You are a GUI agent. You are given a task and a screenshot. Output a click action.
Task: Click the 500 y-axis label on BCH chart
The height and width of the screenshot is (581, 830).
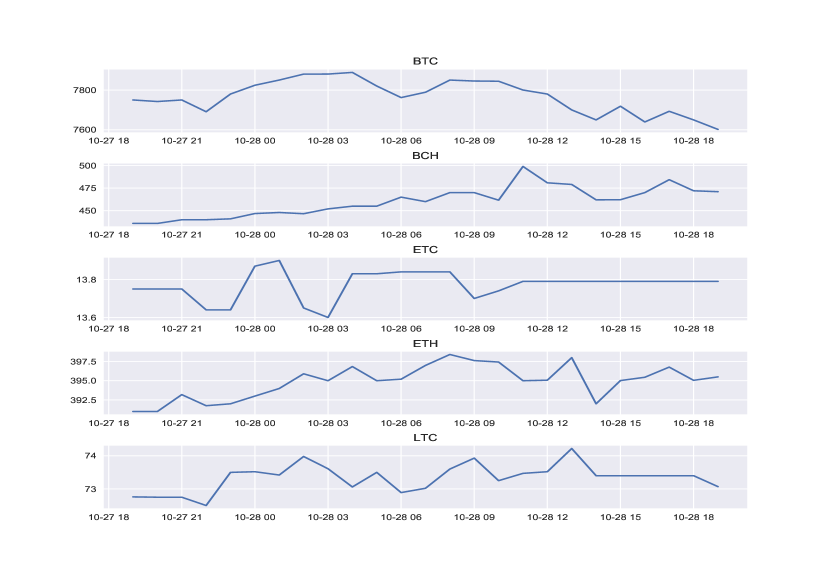[x=88, y=166]
